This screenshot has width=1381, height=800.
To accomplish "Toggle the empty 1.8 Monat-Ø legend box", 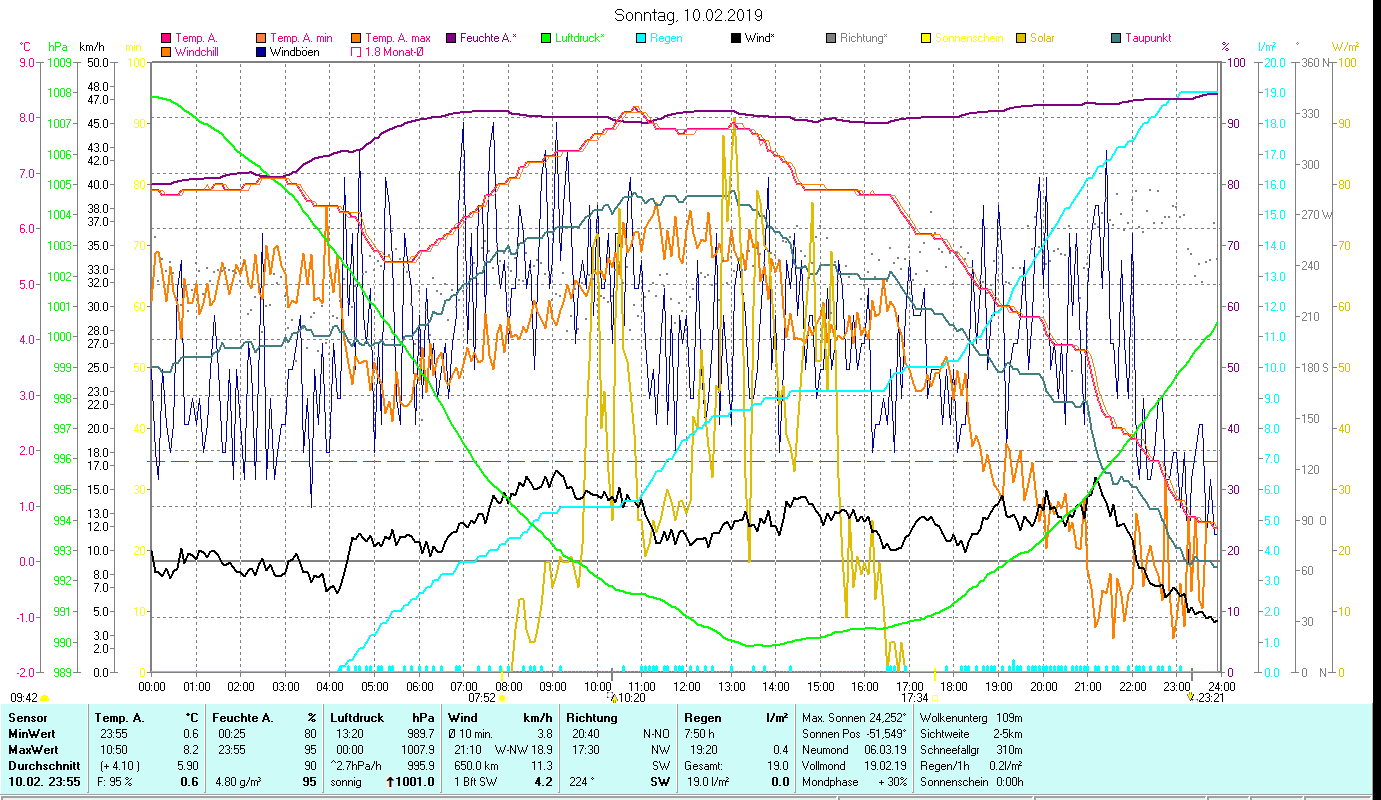I will [356, 51].
